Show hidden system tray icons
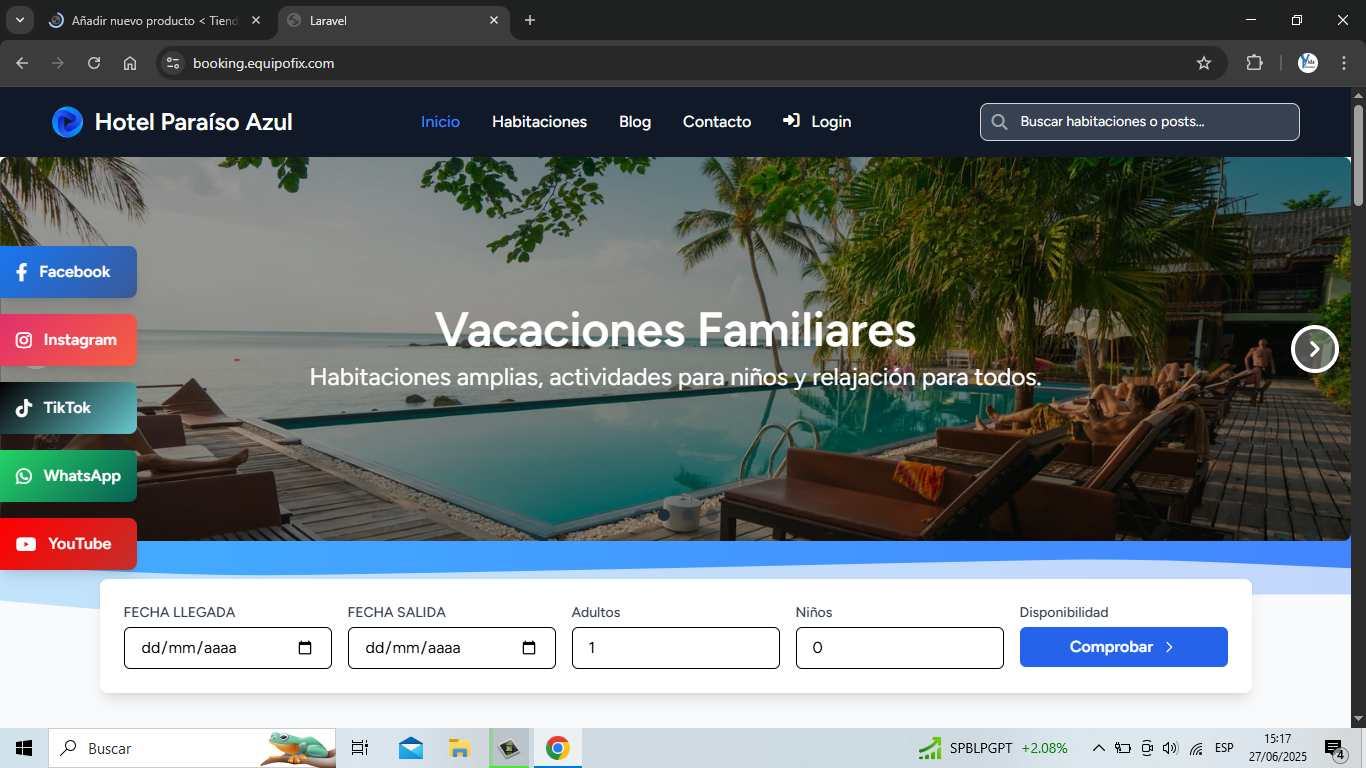Viewport: 1366px width, 768px height. click(1098, 748)
